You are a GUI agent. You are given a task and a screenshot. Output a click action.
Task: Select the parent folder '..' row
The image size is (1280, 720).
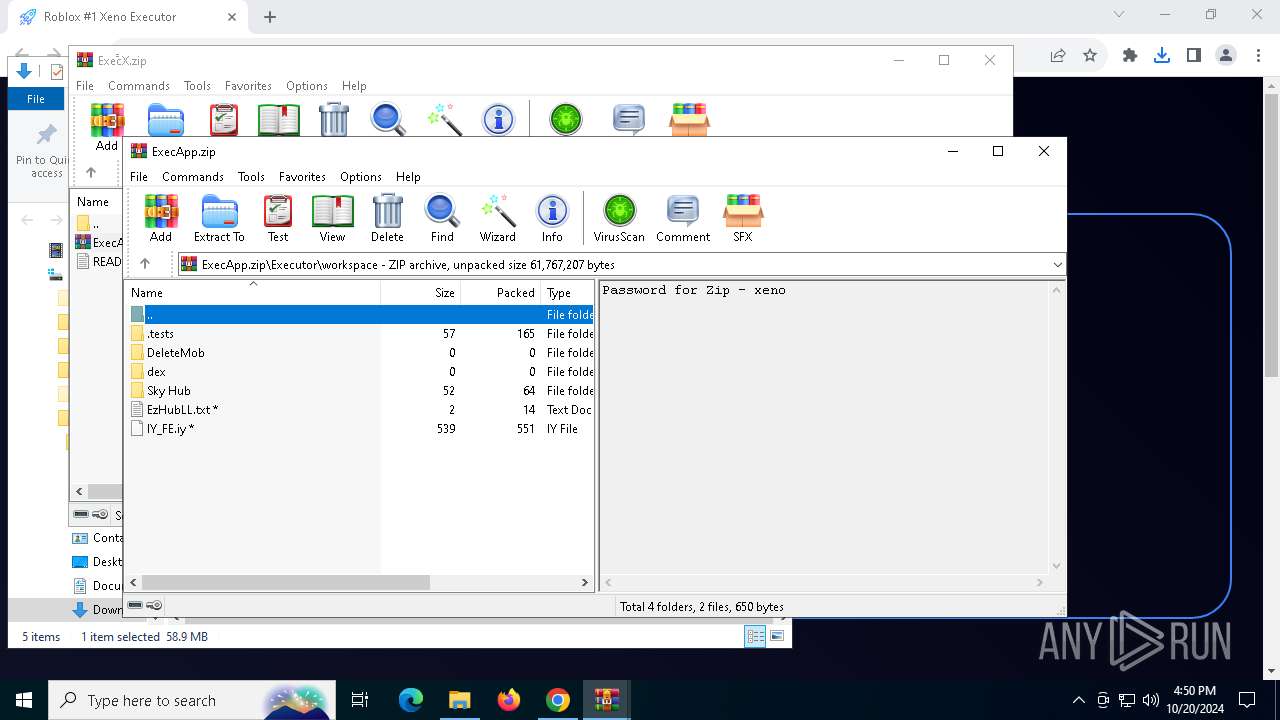(360, 314)
